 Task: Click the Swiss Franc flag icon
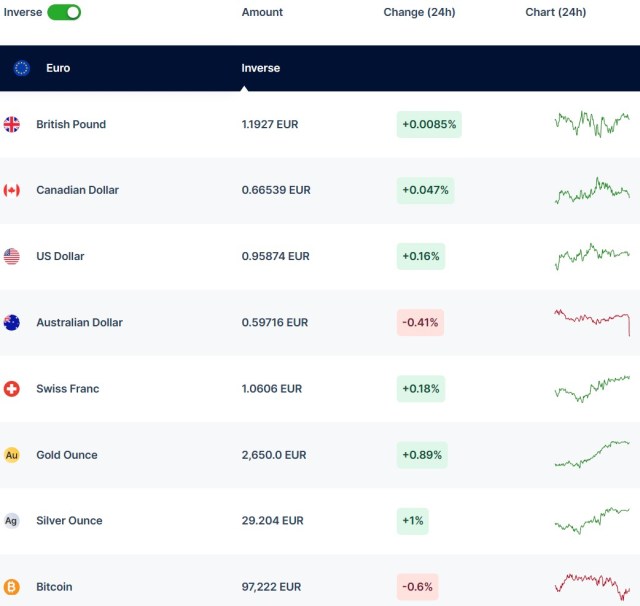click(x=12, y=388)
